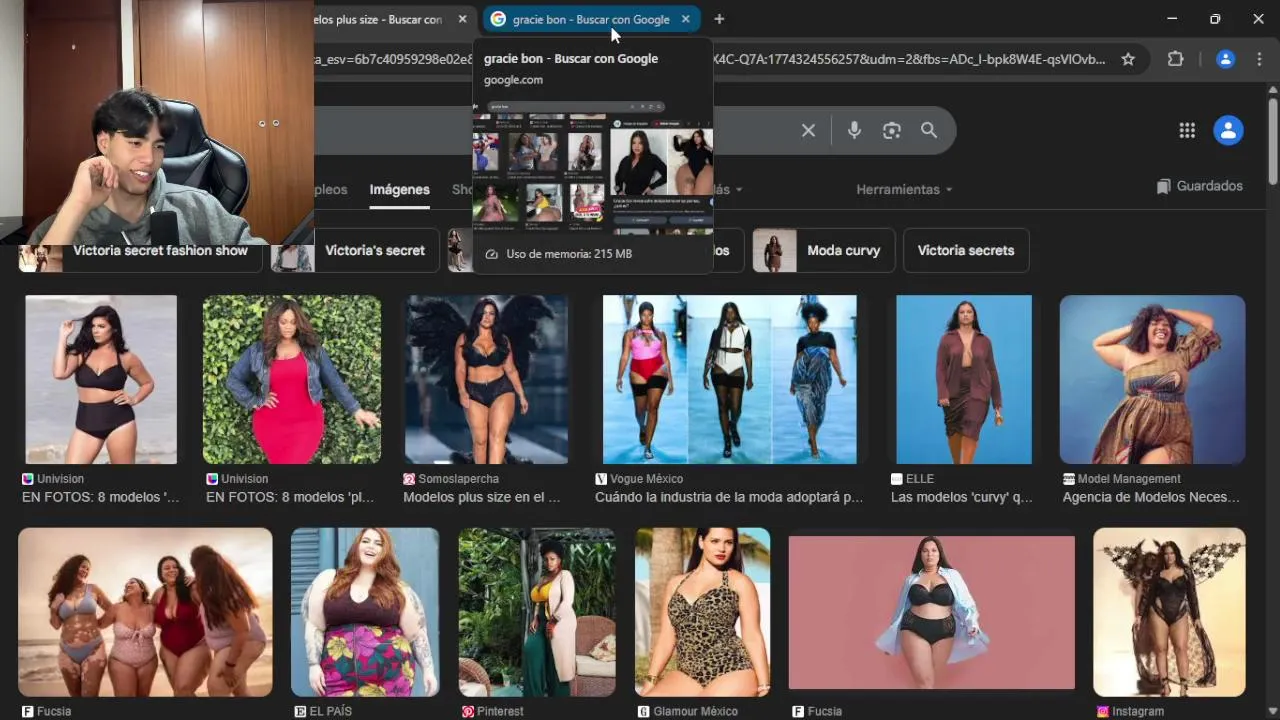Open 'Cuándo la industria de la moda' link
1280x720 pixels.
coord(729,497)
